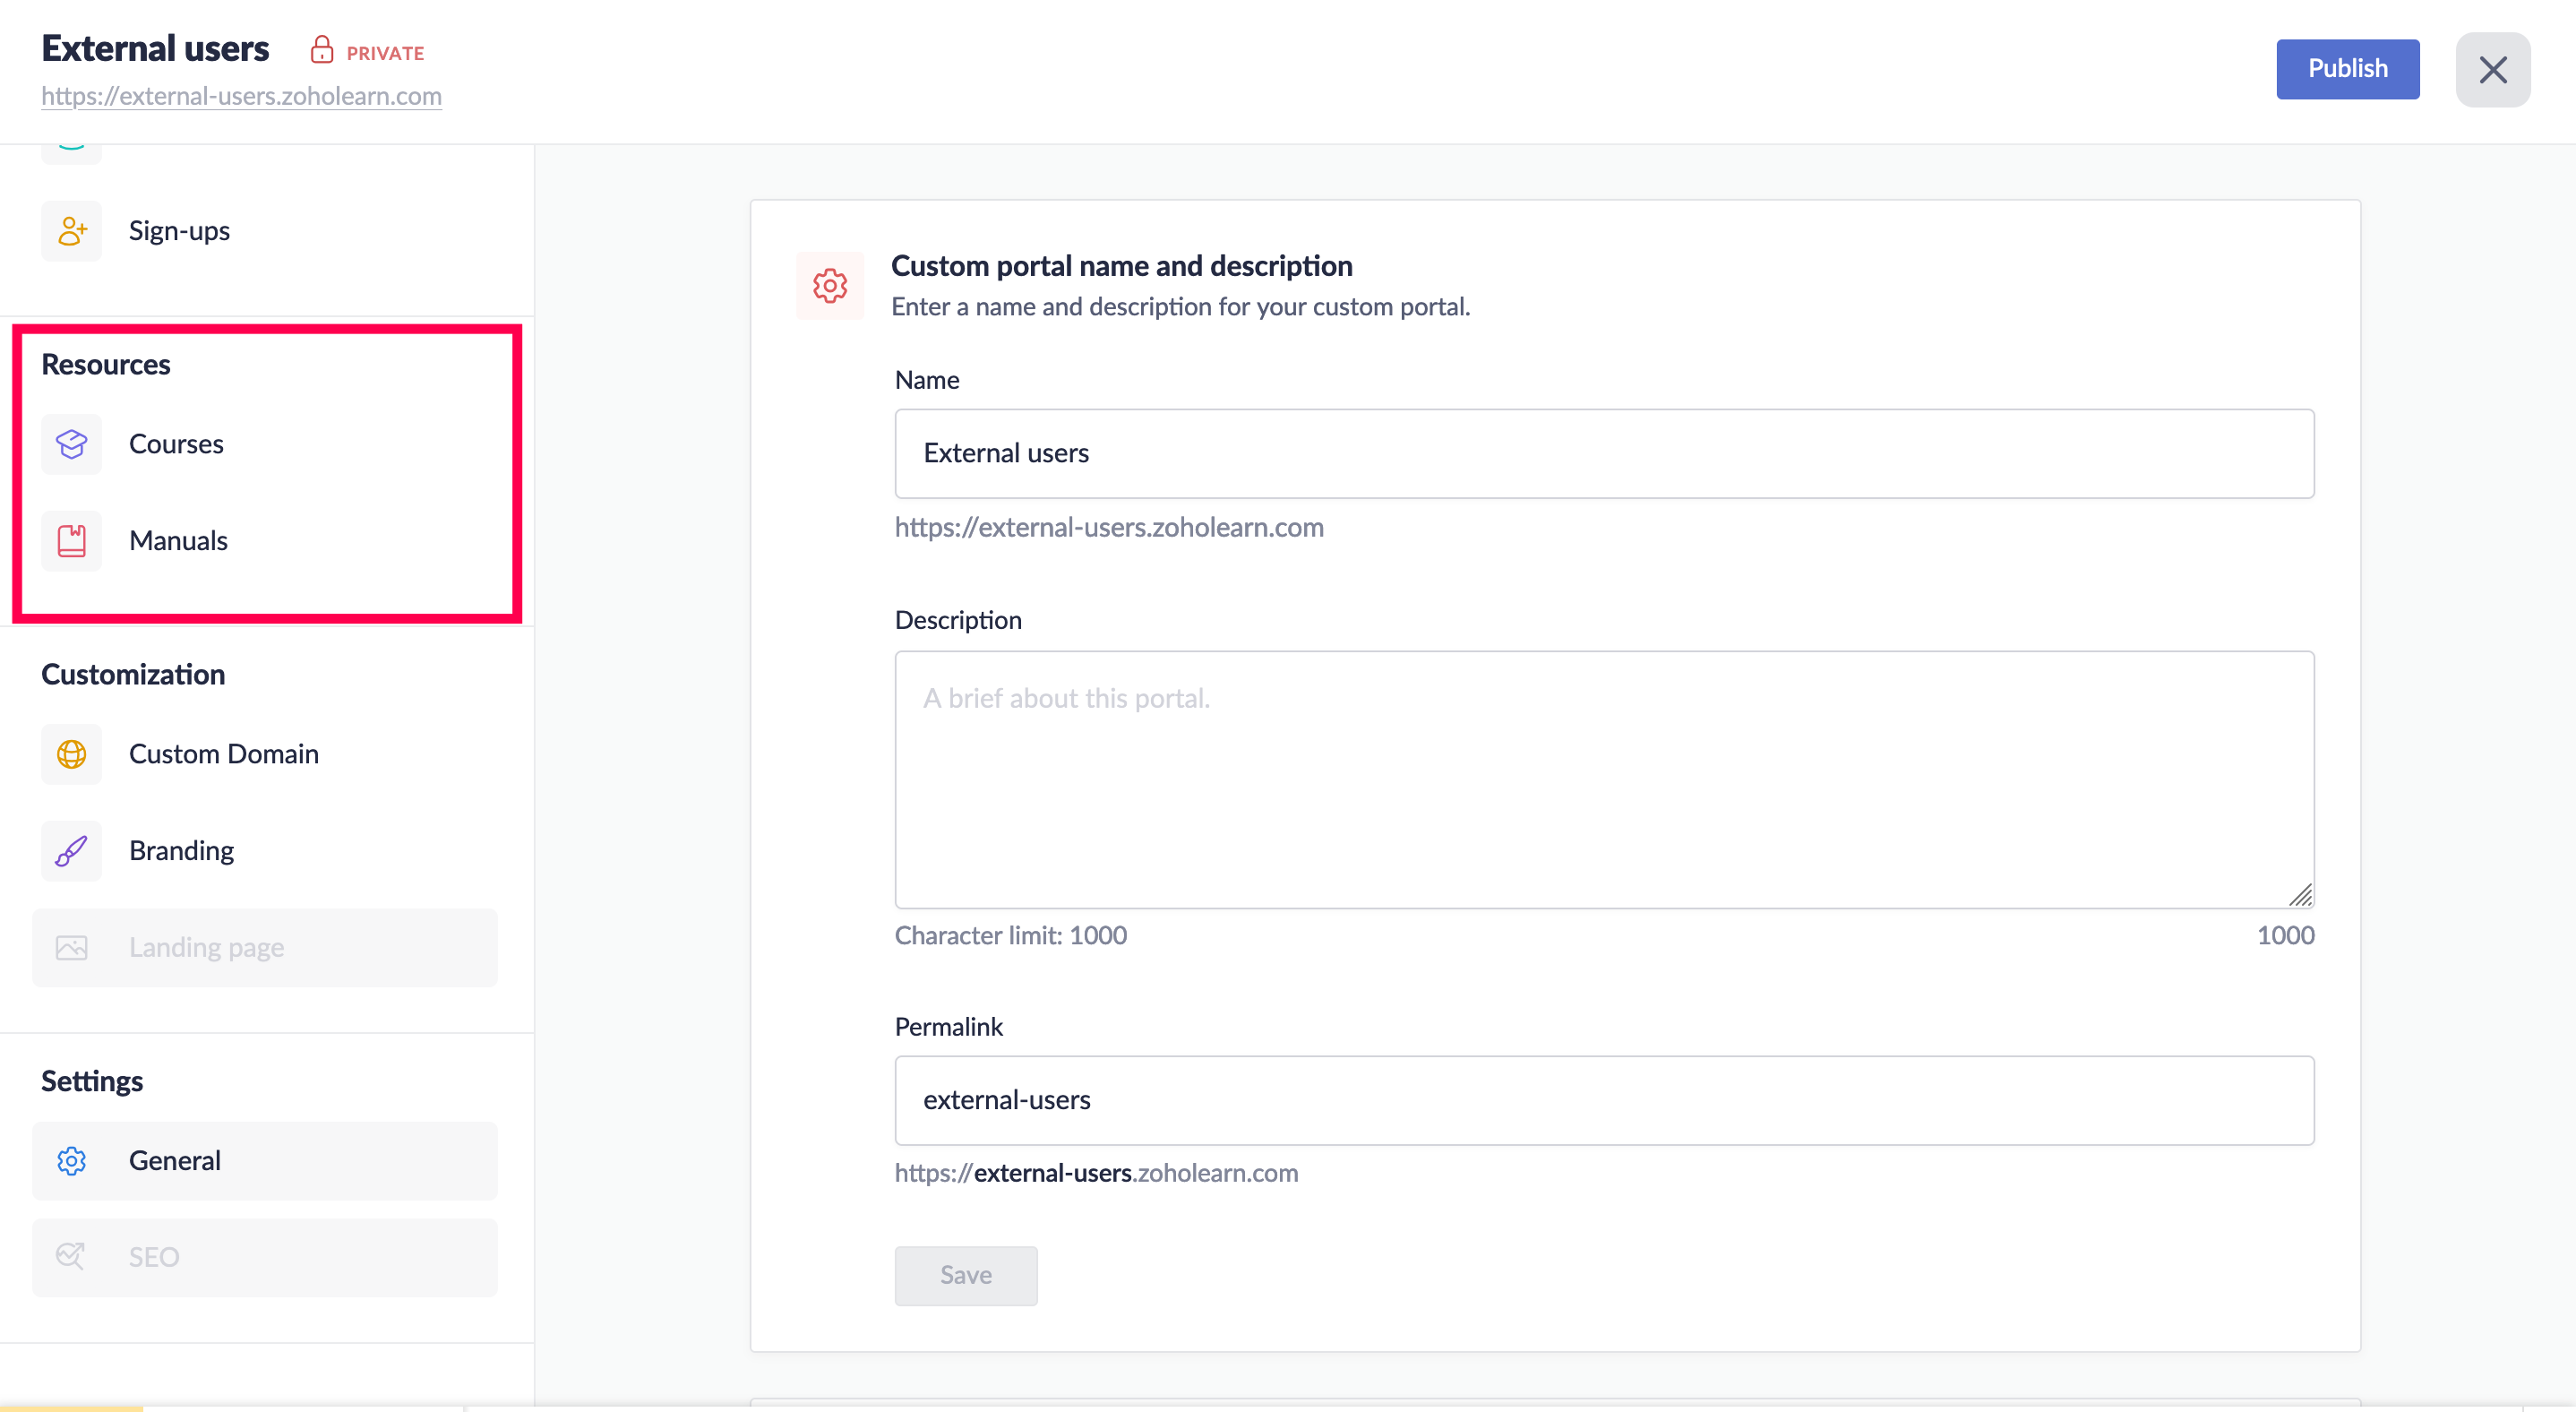Open the Courses resources section
Viewport: 2576px width, 1412px height.
[176, 444]
